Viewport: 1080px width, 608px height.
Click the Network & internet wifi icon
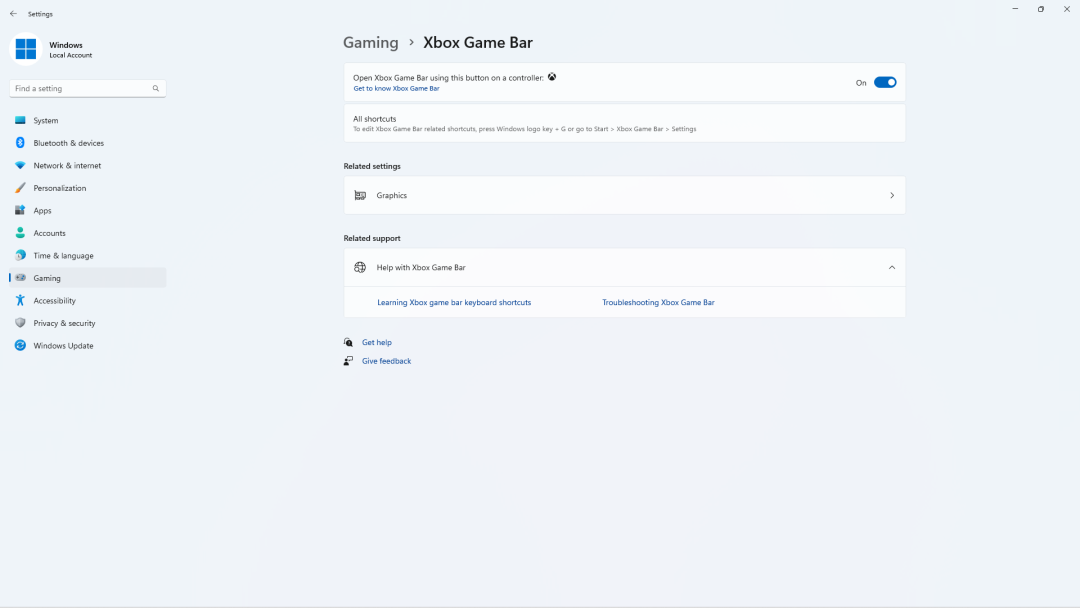[x=20, y=166]
